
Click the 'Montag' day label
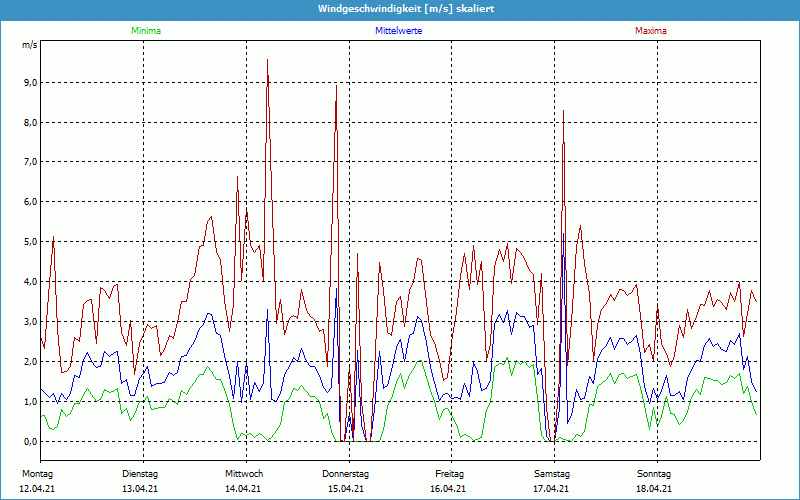[37, 474]
